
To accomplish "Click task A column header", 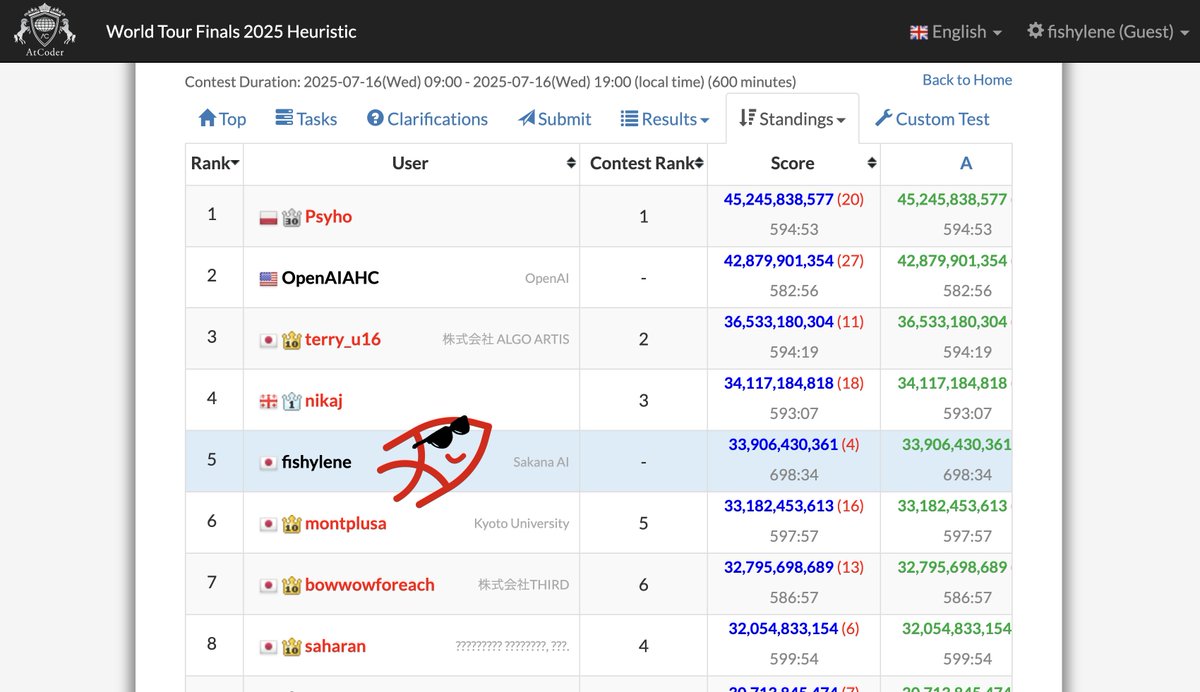I will point(965,163).
